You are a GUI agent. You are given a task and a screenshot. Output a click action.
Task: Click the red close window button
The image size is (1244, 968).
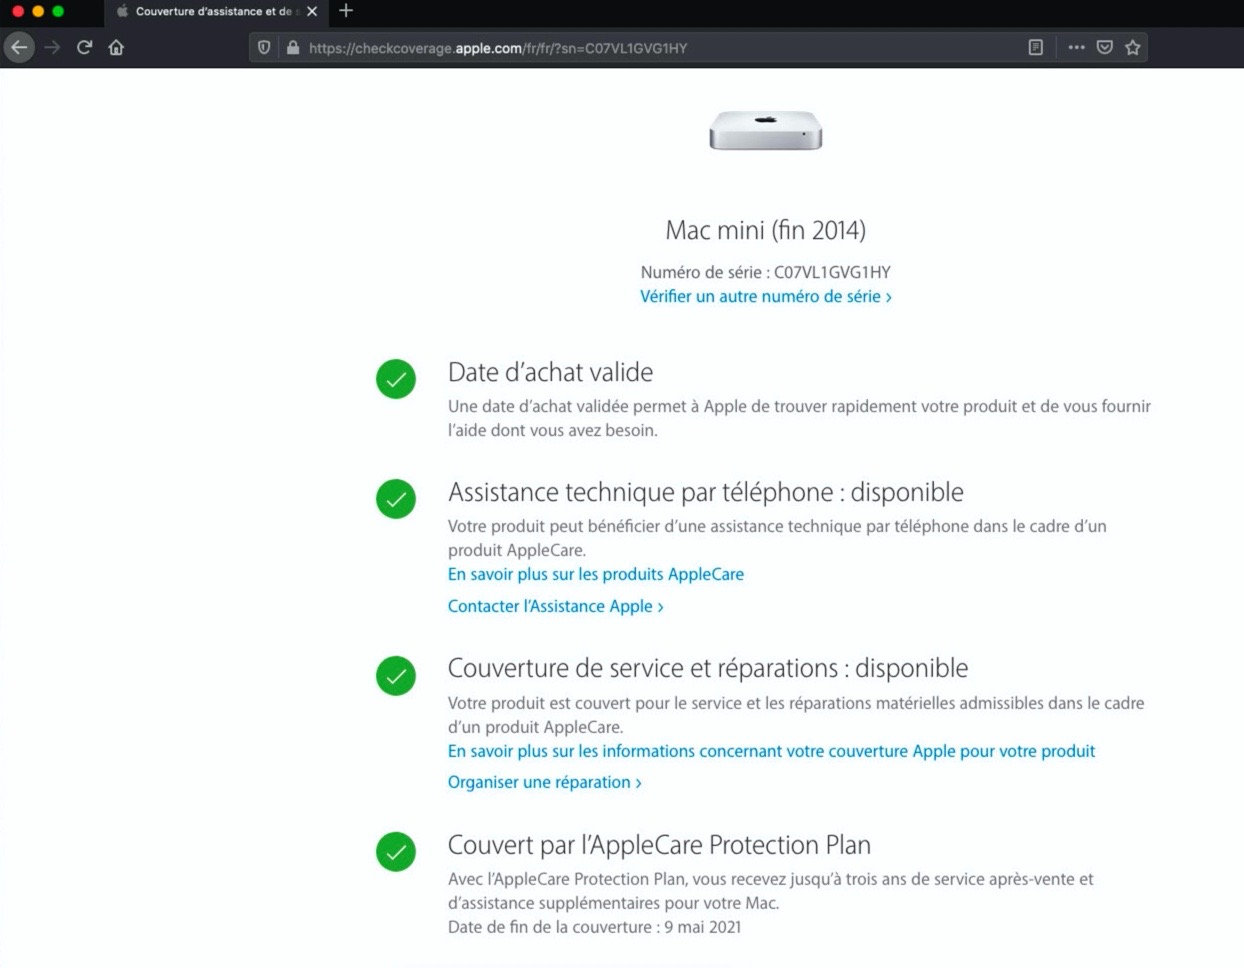click(18, 11)
